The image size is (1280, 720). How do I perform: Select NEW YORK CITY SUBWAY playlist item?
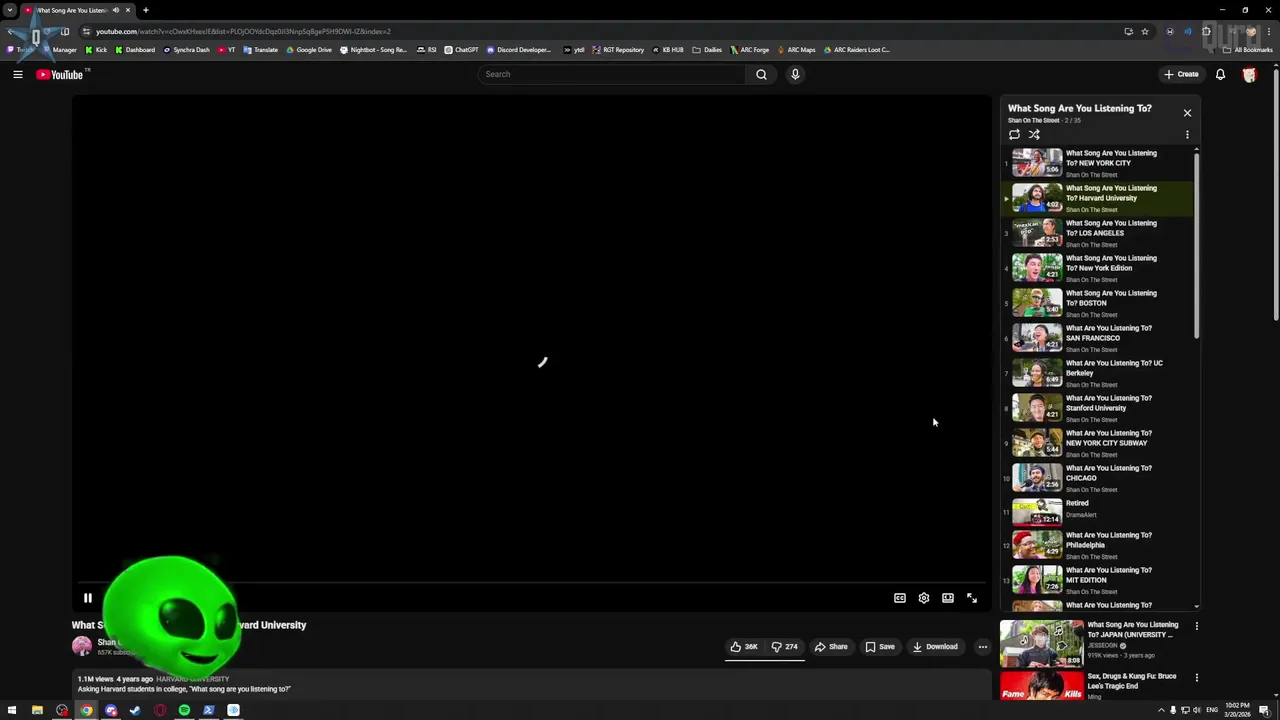[1098, 443]
